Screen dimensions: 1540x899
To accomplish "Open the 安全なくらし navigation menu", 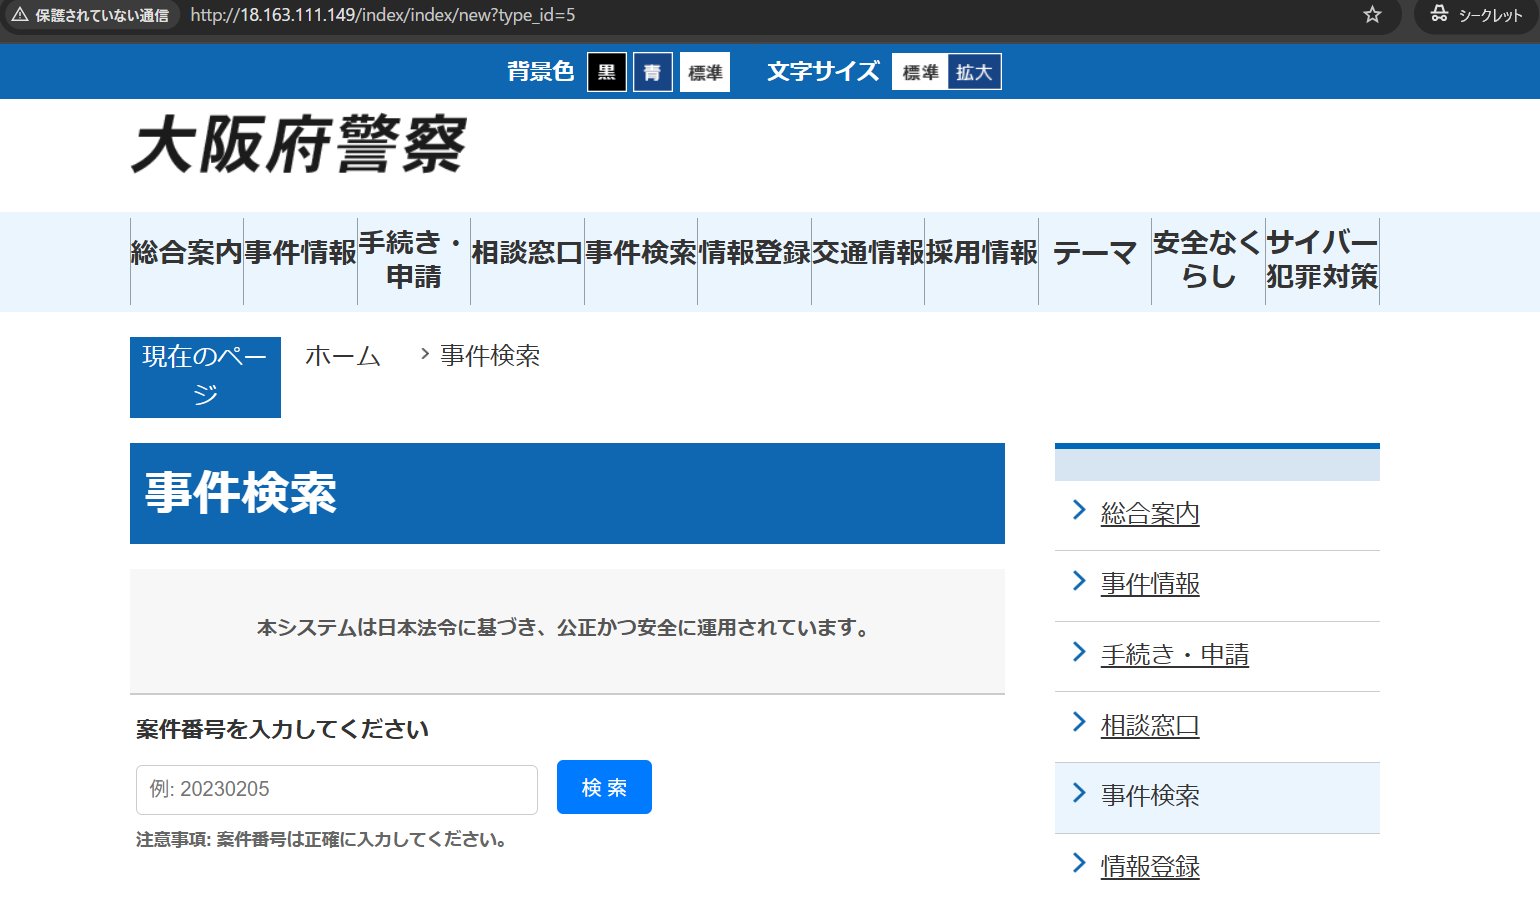I will pos(1208,260).
